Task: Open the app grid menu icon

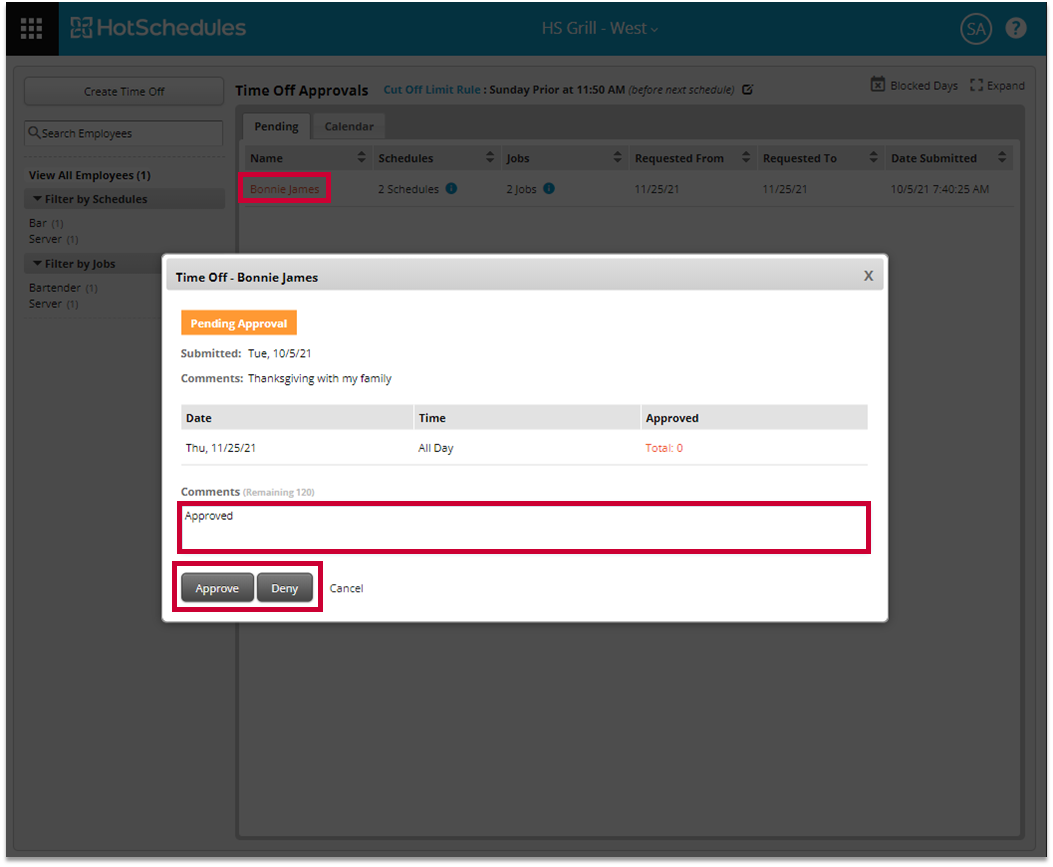Action: pos(31,29)
